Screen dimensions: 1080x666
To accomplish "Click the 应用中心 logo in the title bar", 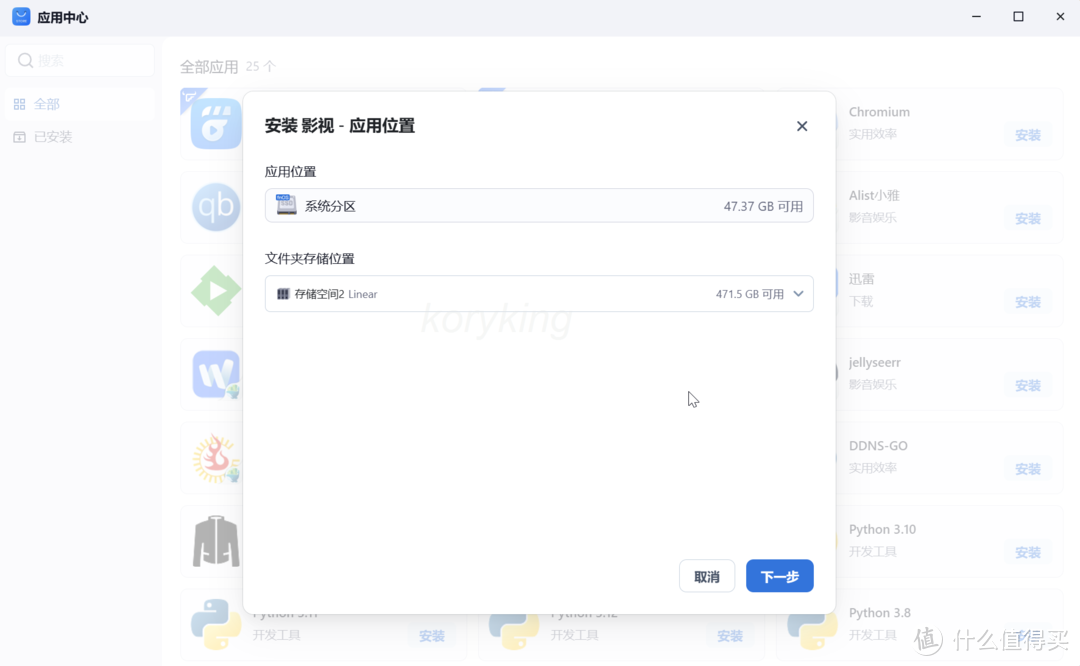I will pyautogui.click(x=20, y=16).
